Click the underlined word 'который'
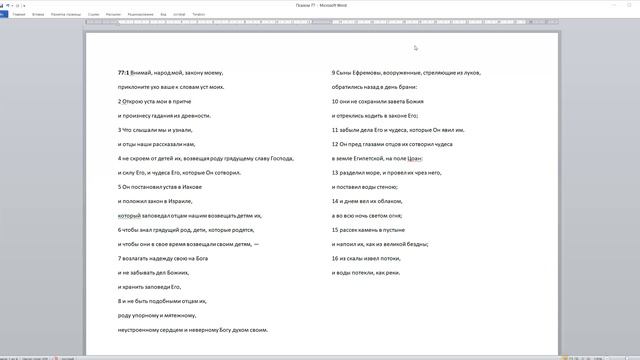Viewport: 640px width, 360px height. 129,216
